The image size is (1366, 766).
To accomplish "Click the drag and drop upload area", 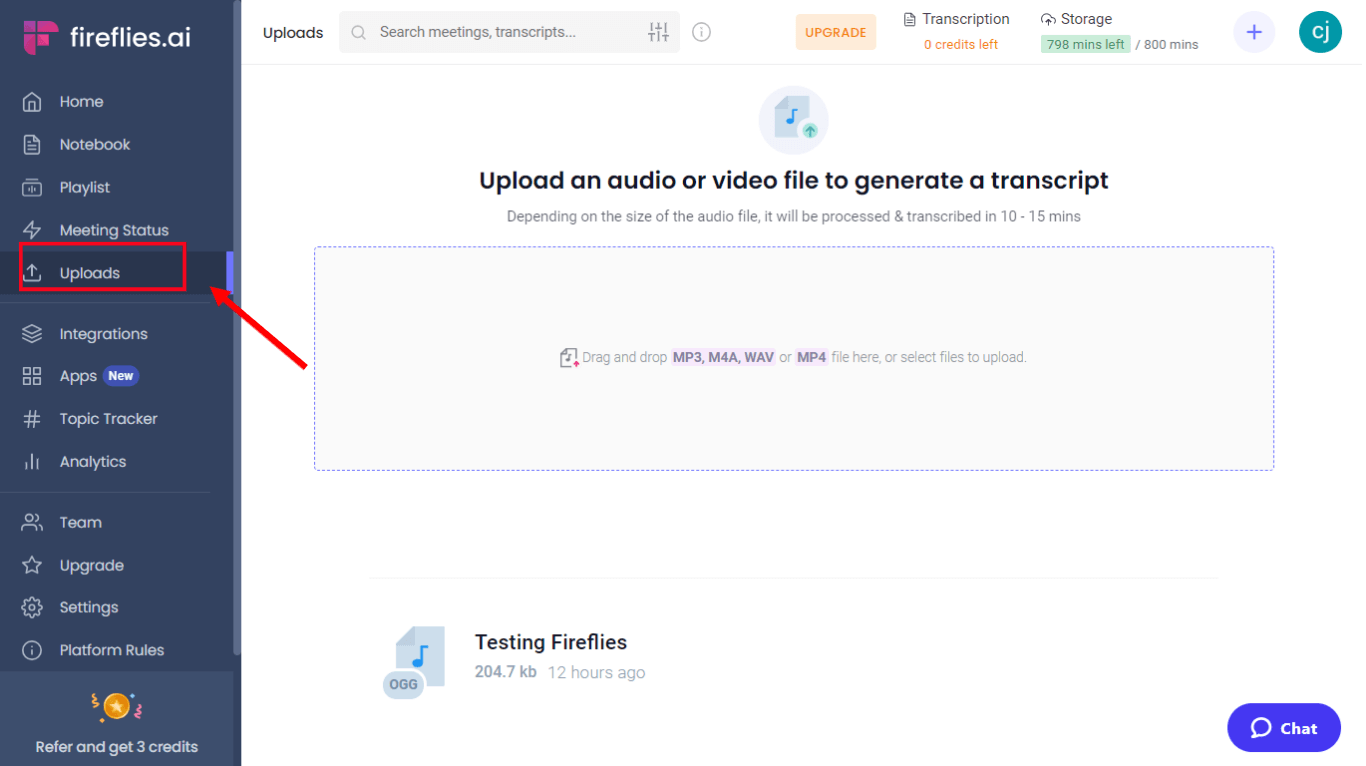I will coord(794,358).
